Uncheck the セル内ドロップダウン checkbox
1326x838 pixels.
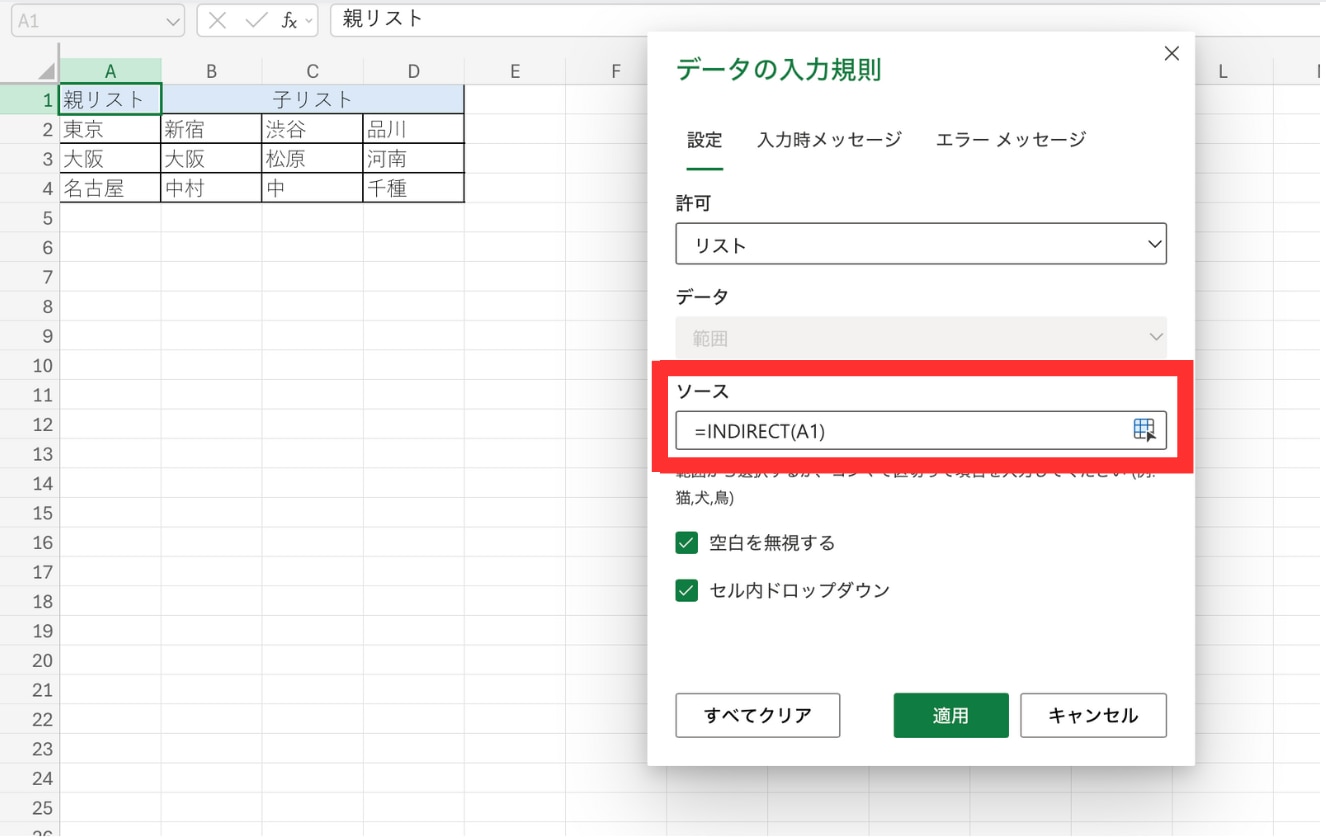[686, 590]
